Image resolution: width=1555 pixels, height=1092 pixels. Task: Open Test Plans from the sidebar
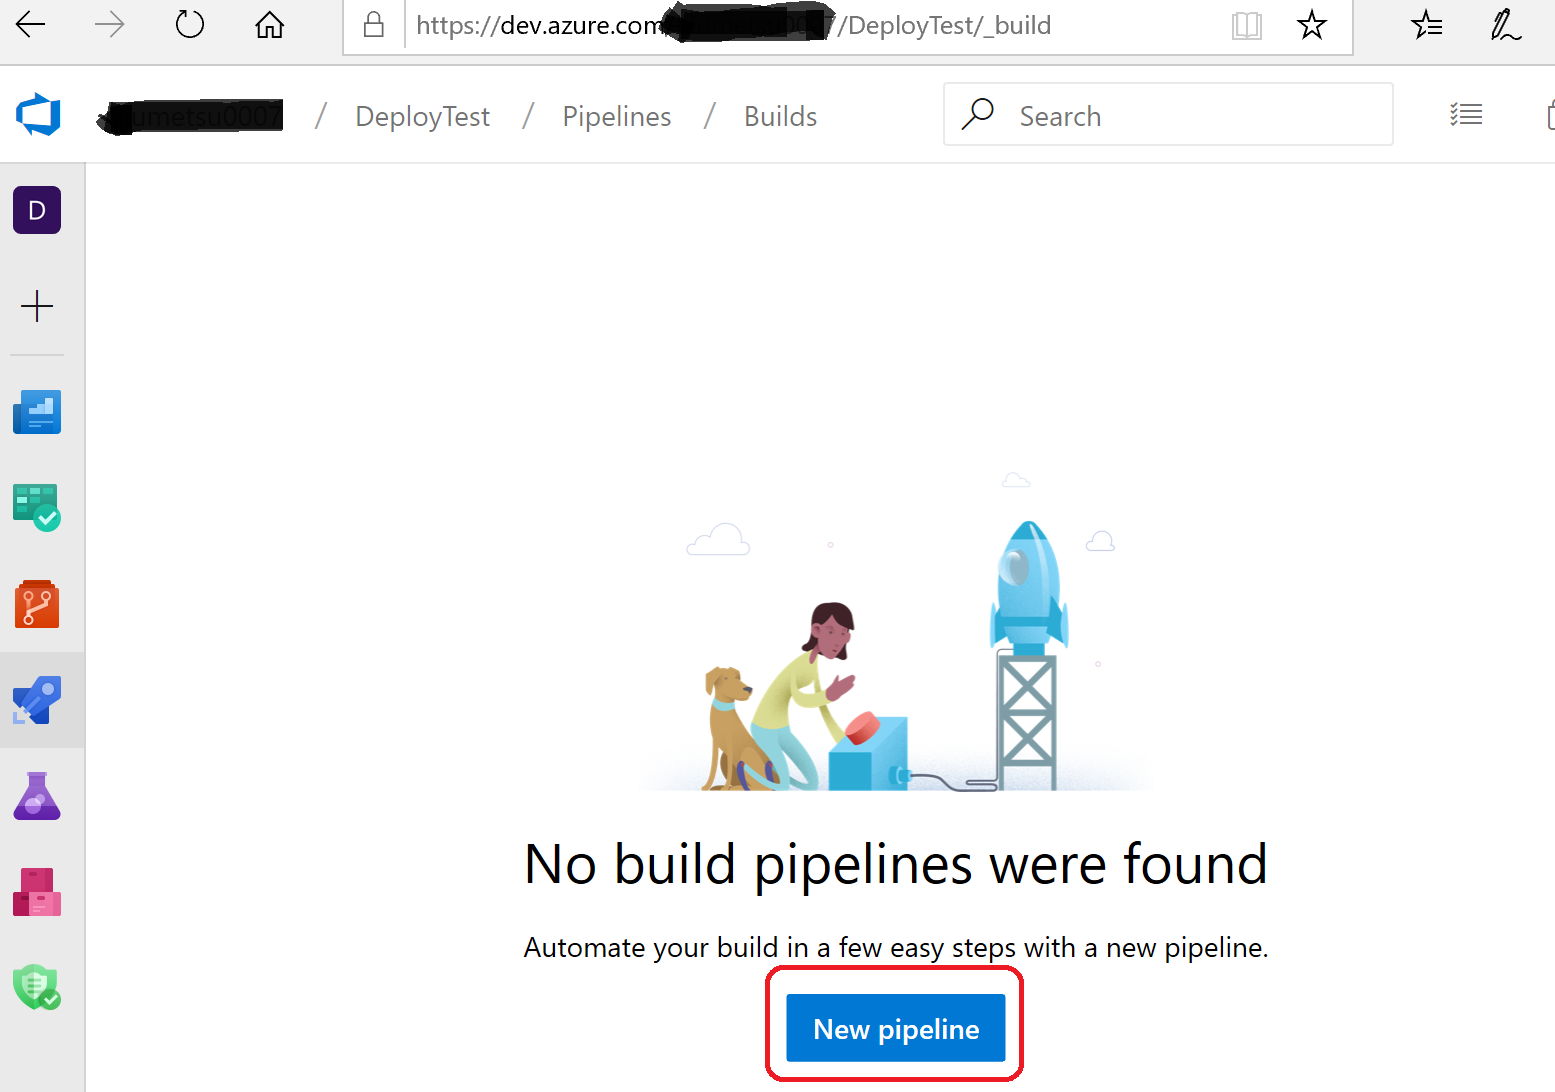click(x=37, y=795)
